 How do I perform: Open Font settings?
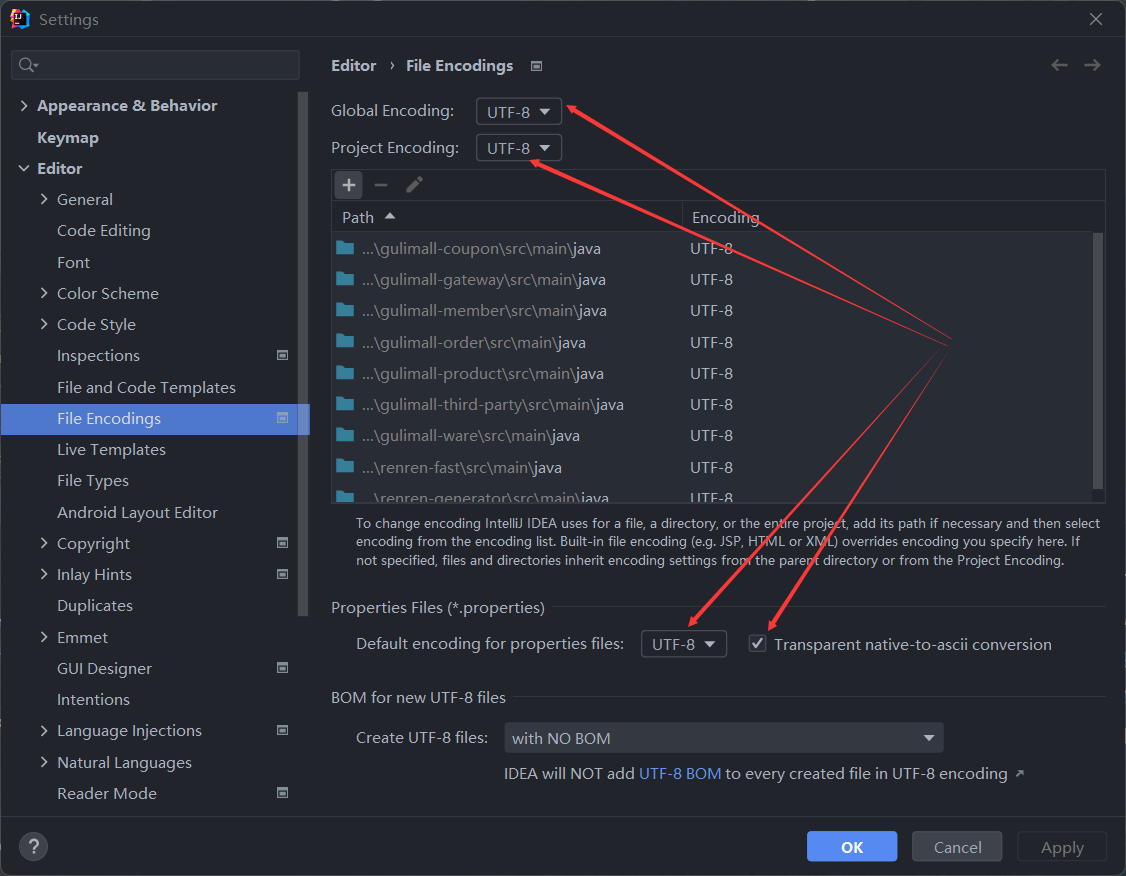tap(73, 262)
